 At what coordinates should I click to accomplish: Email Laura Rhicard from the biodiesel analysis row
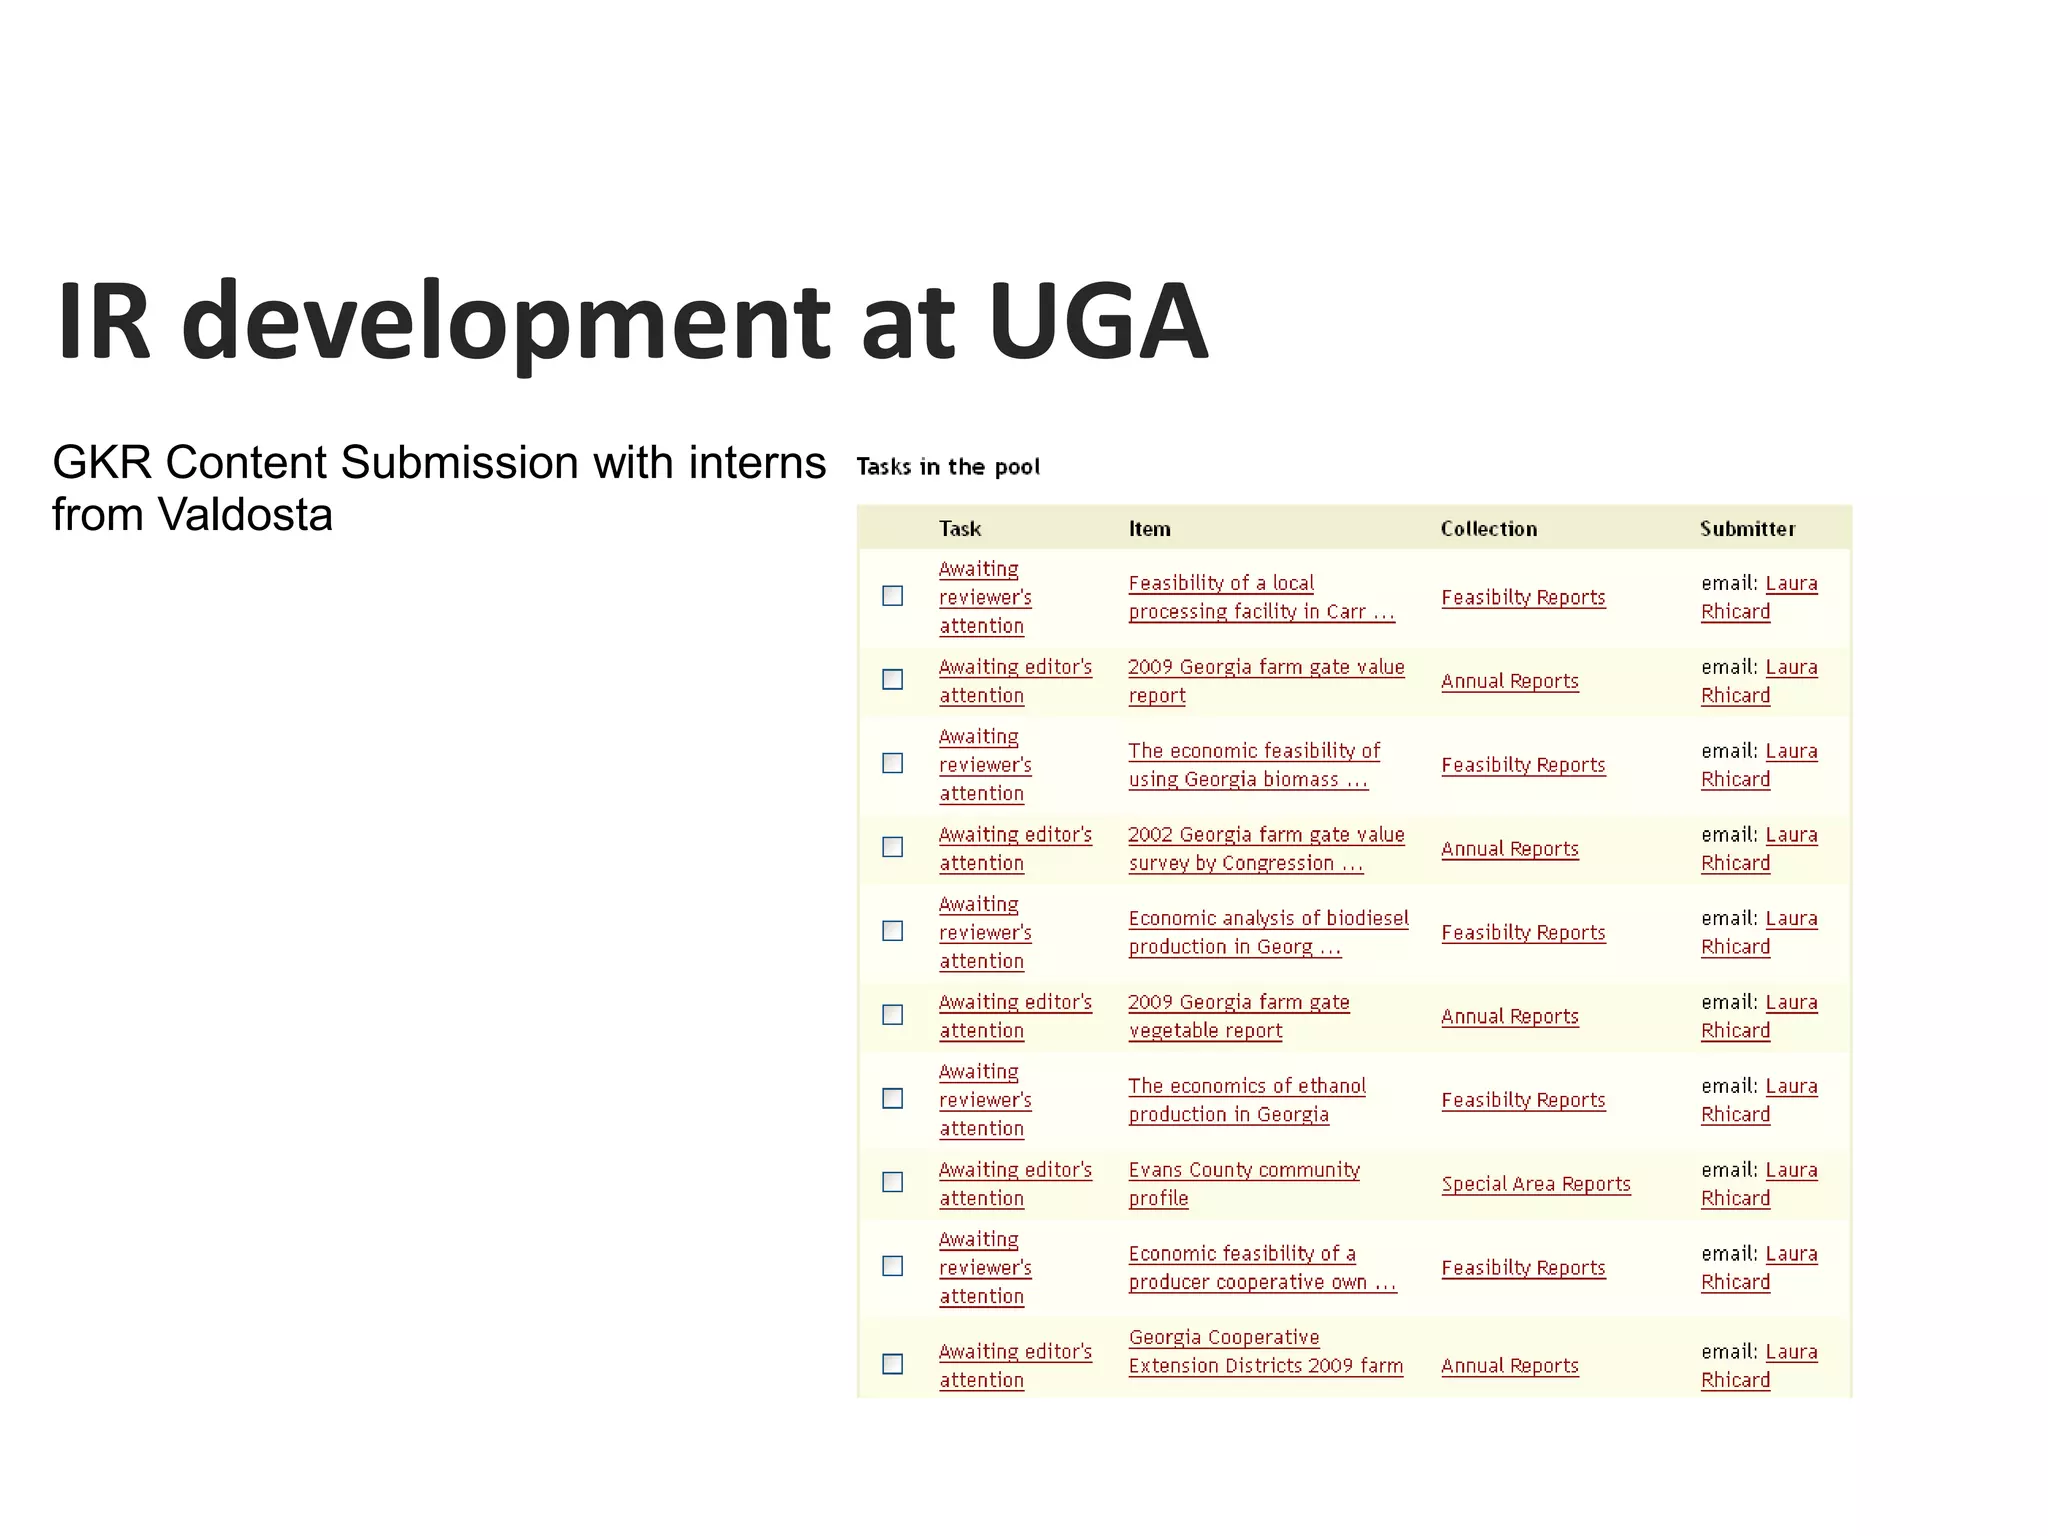click(x=1759, y=932)
